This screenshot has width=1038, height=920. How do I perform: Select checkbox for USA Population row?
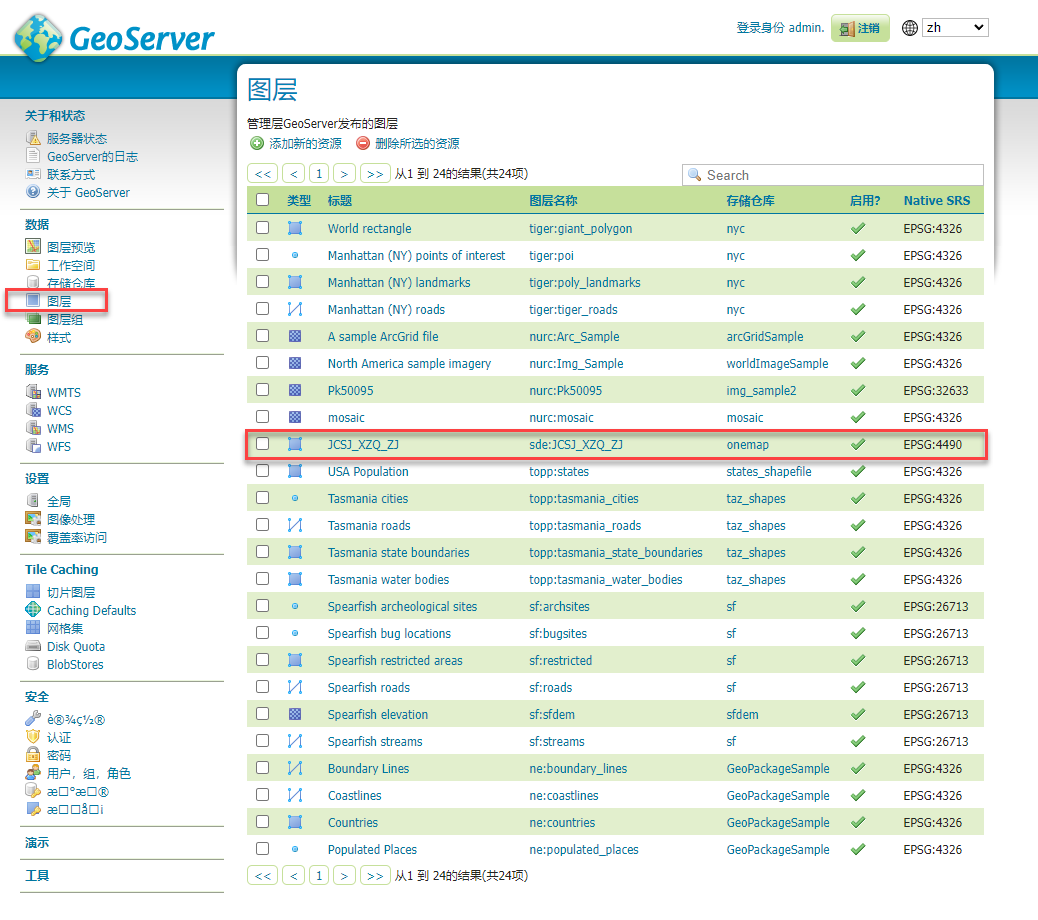point(262,471)
